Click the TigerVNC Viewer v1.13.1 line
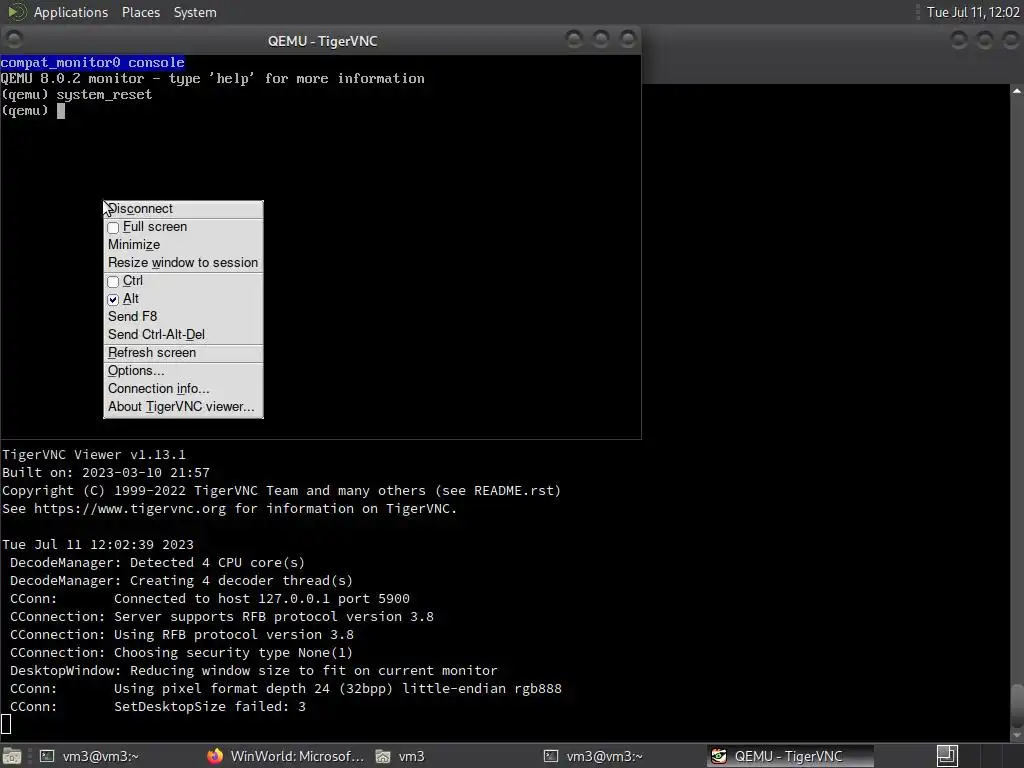This screenshot has height=768, width=1024. tap(94, 455)
